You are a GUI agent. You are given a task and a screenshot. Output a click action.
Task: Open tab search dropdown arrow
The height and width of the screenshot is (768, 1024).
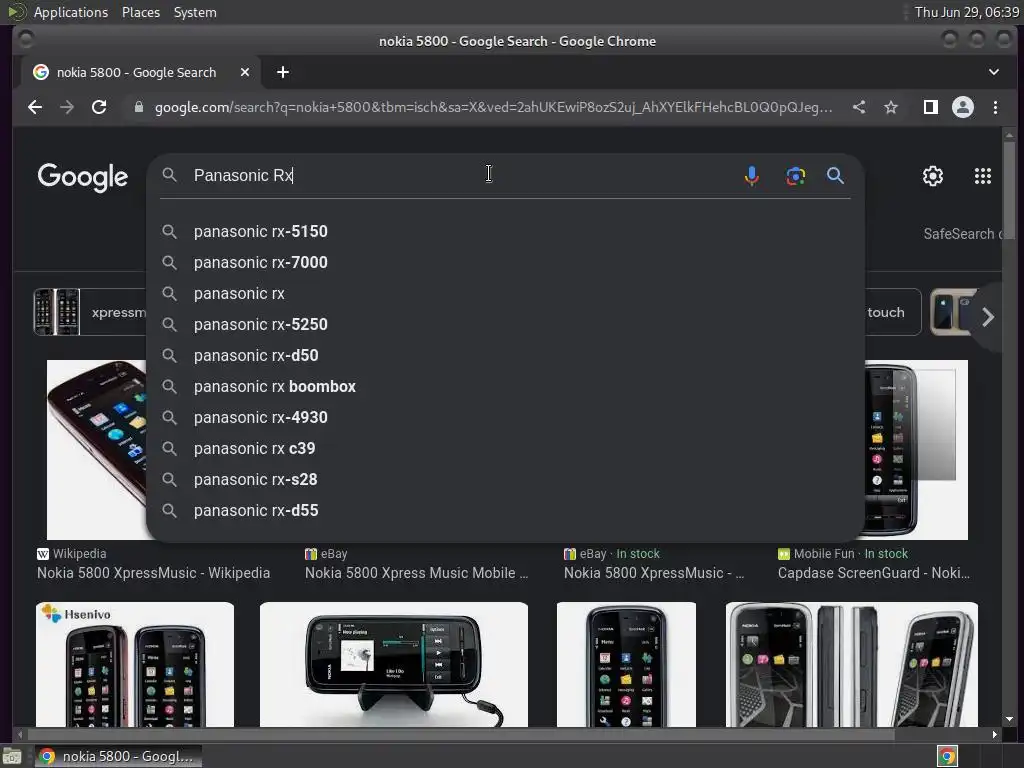click(x=993, y=72)
